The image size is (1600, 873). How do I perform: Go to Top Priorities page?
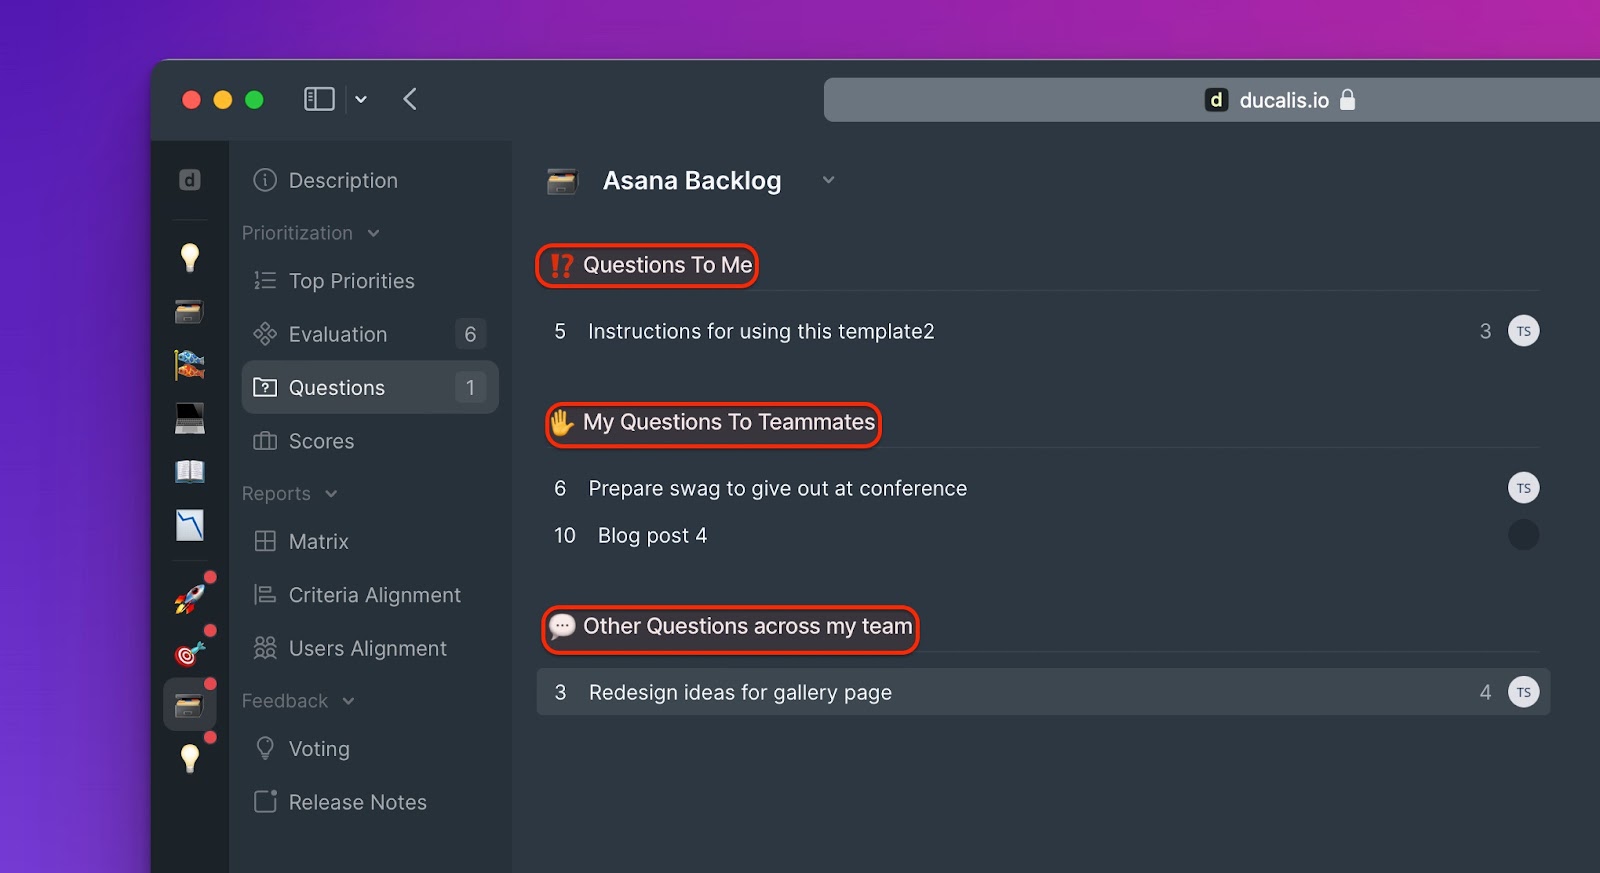[351, 281]
